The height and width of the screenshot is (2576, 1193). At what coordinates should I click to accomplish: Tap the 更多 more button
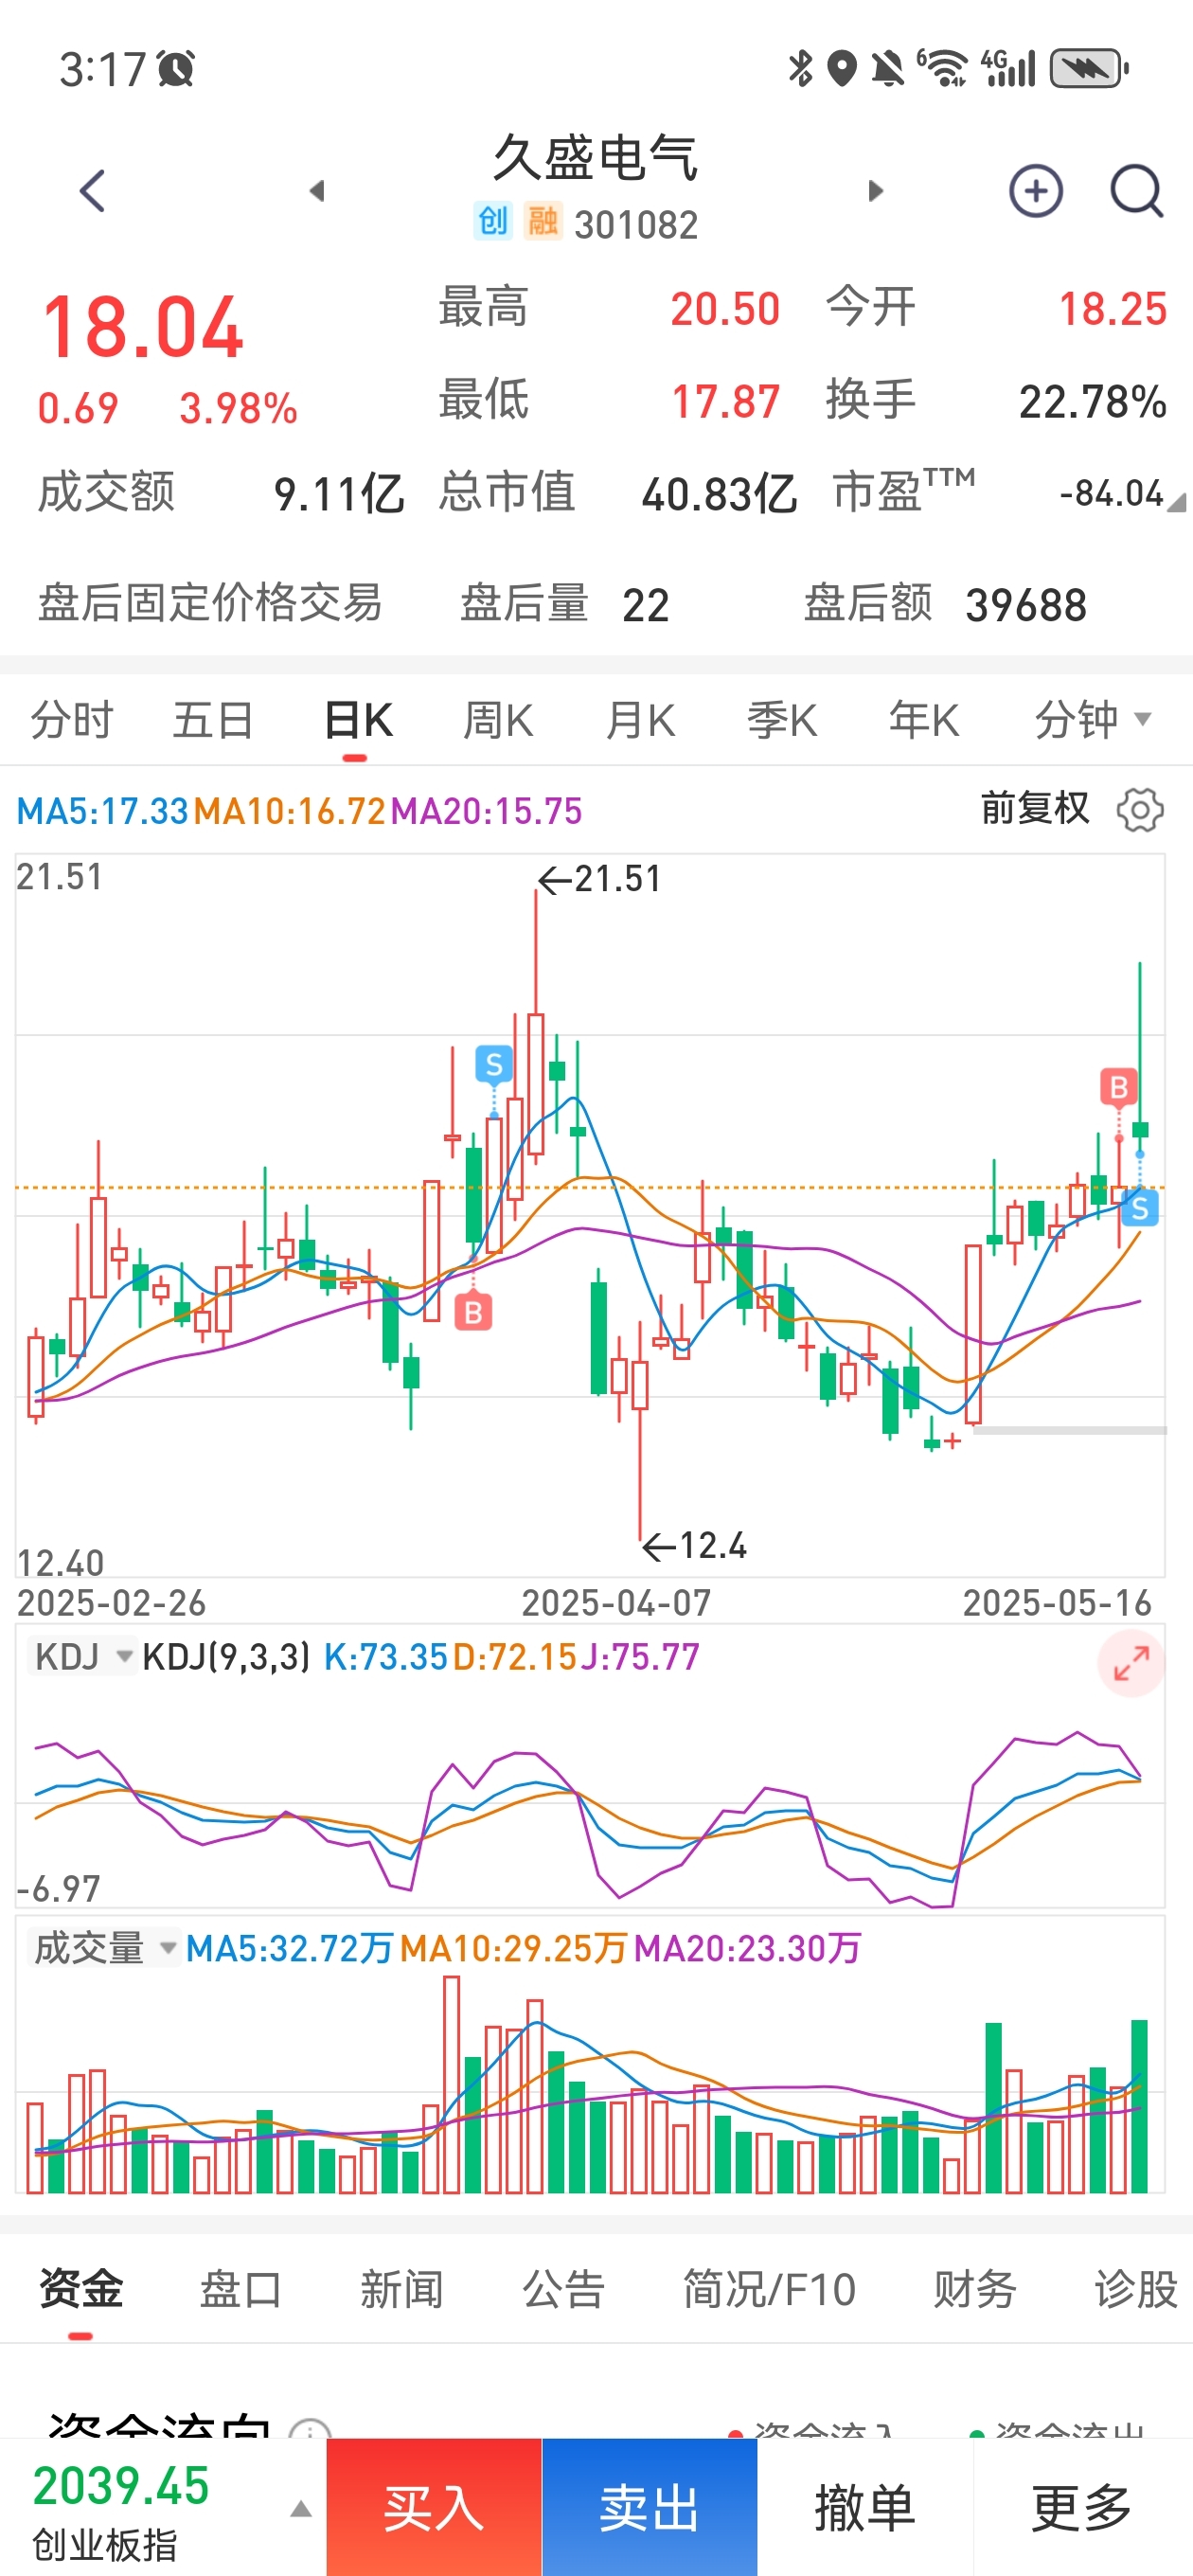1082,2507
